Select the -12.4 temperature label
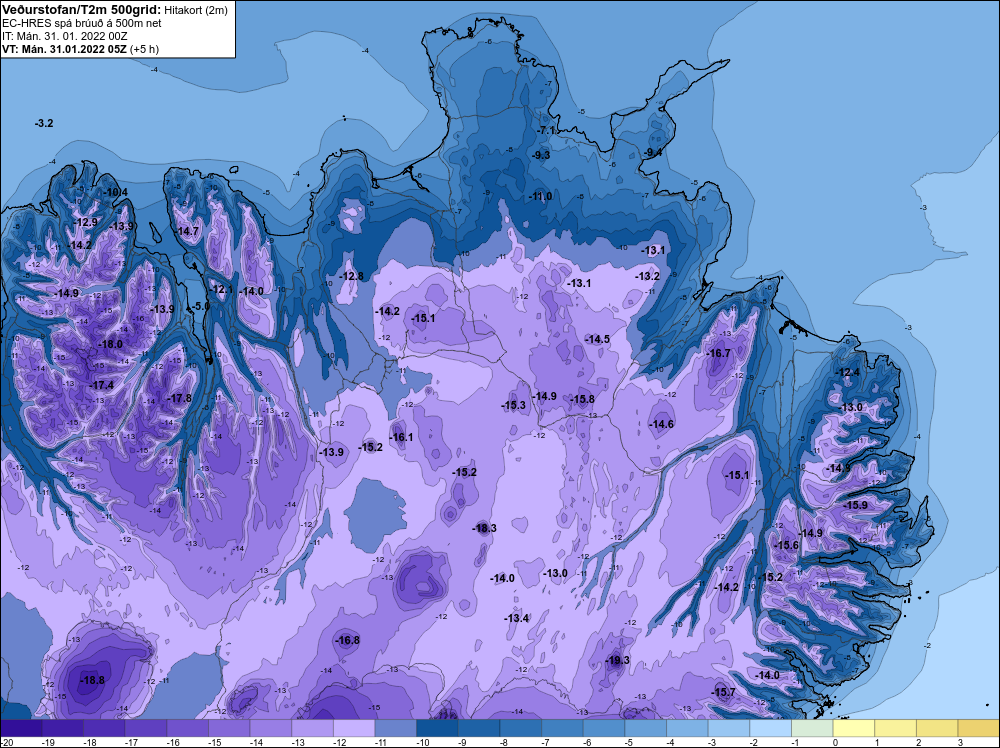The image size is (1000, 748). (x=848, y=372)
